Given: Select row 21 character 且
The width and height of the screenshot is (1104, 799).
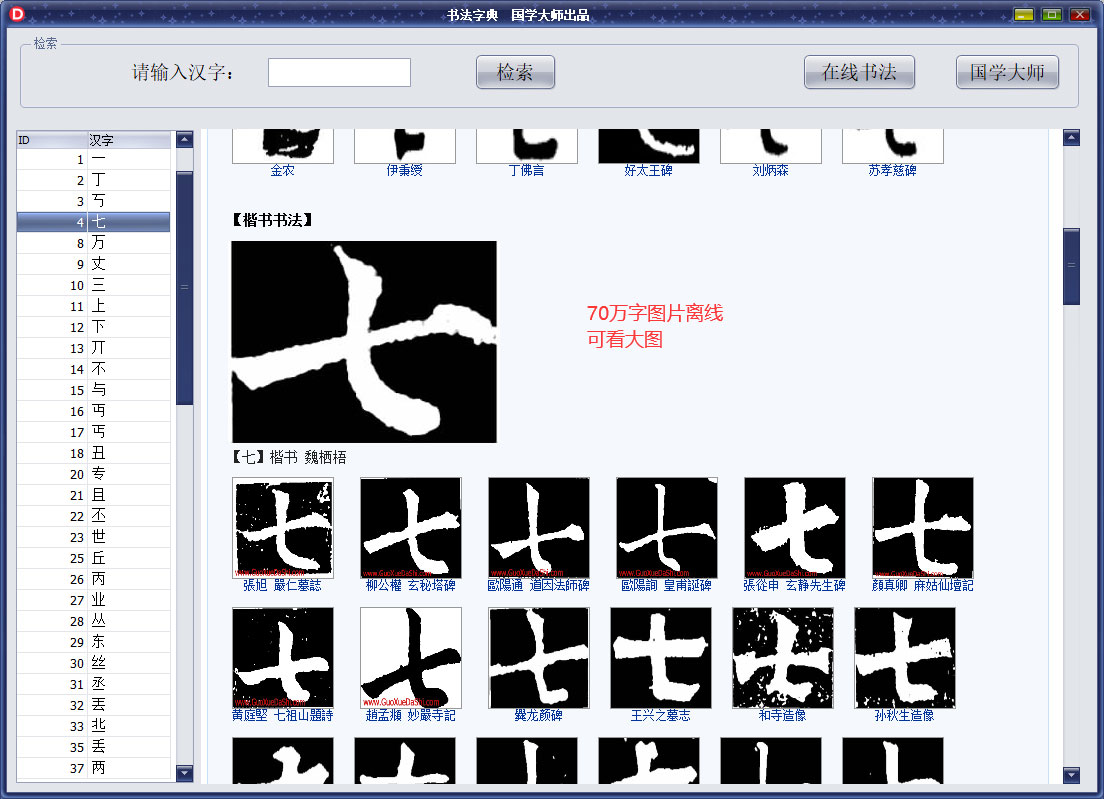Looking at the screenshot, I should coord(94,496).
